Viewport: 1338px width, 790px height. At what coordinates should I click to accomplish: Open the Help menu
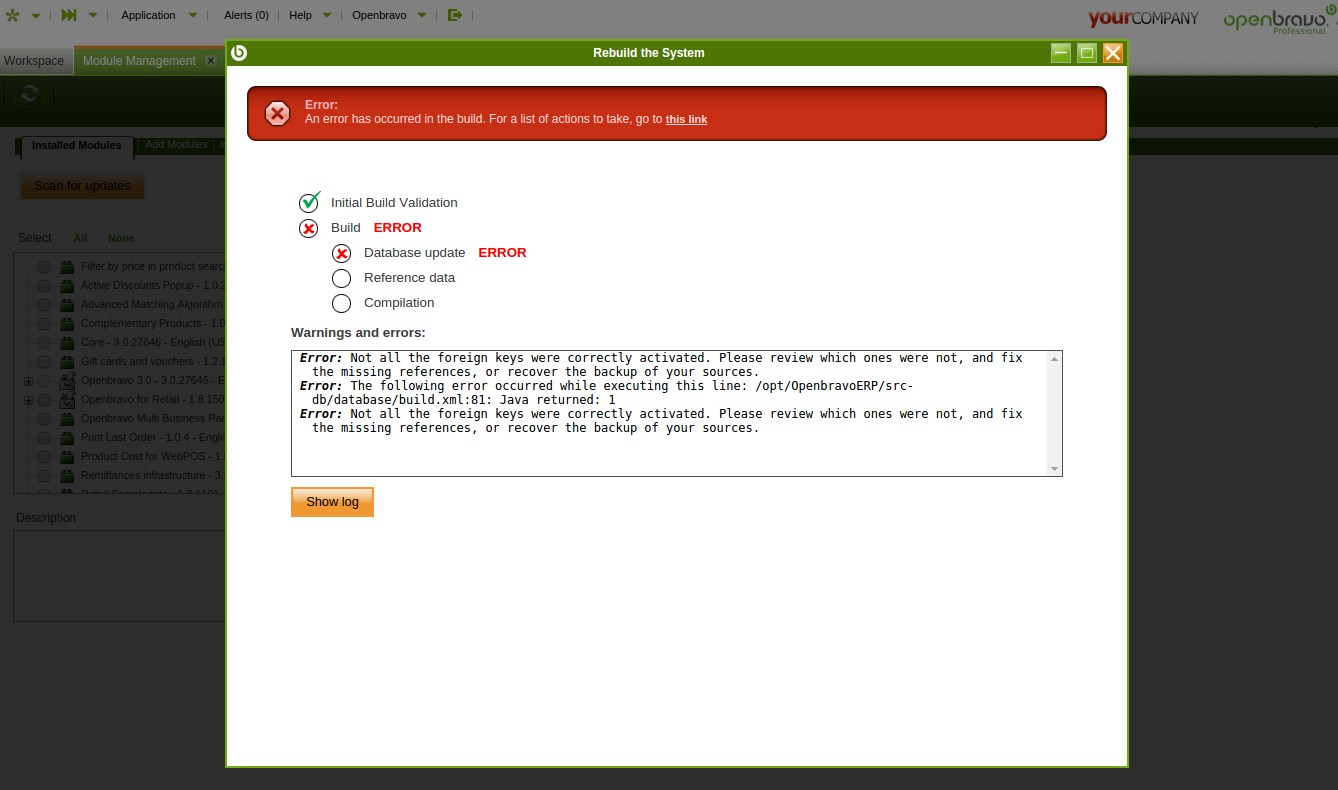pos(310,15)
